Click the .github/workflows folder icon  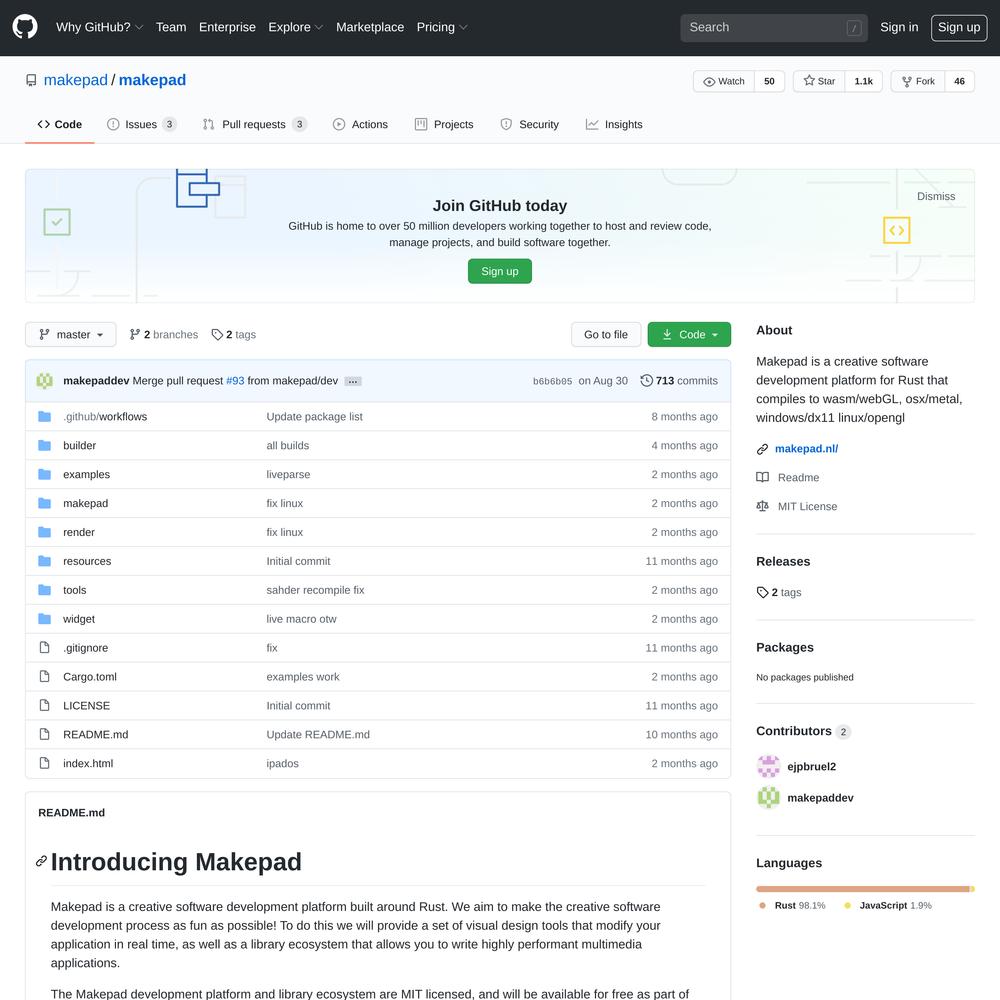(44, 416)
